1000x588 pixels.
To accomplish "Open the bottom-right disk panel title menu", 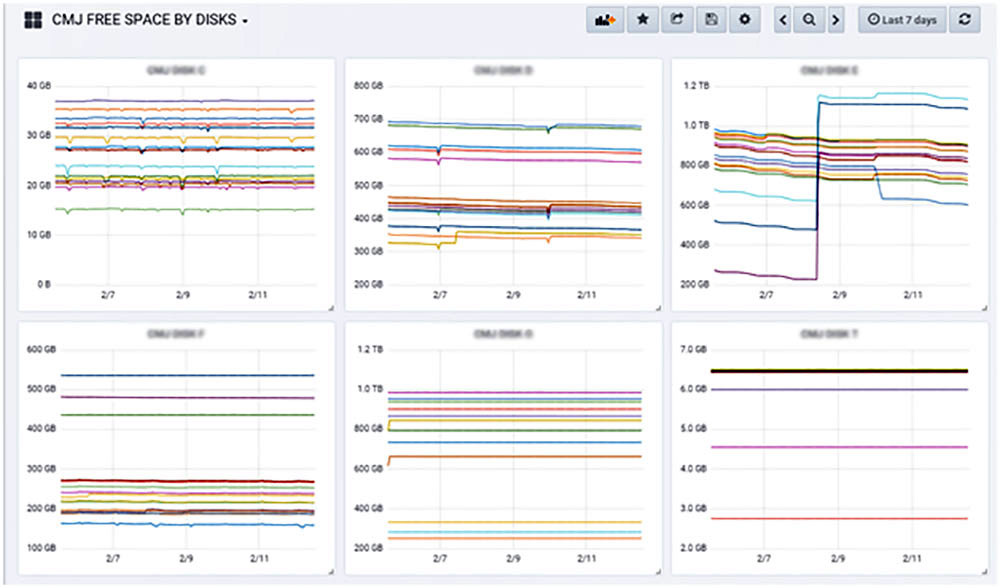I will (829, 334).
